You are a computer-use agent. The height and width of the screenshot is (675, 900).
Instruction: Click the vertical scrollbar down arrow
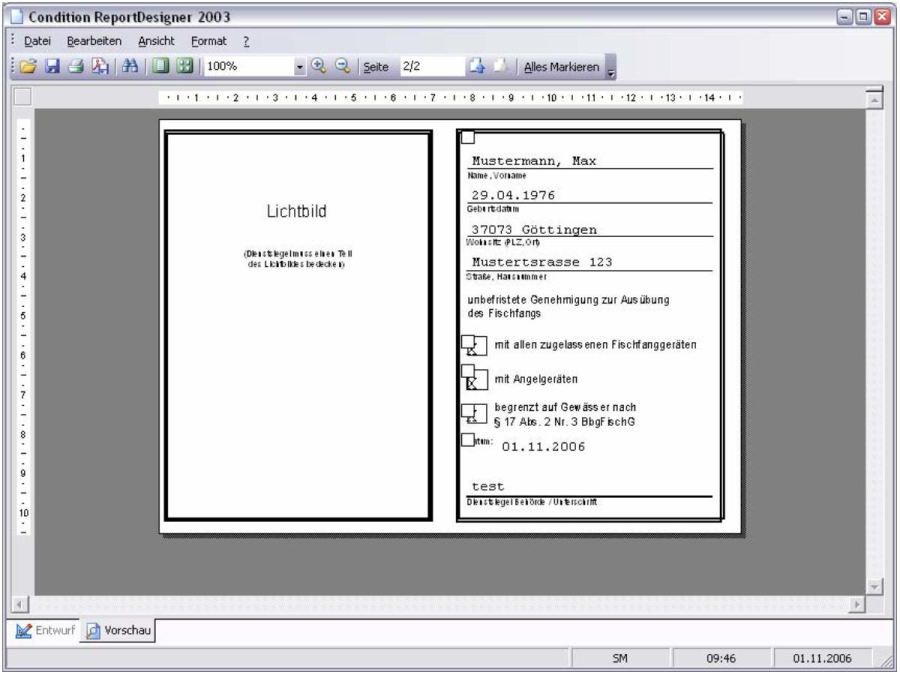(x=875, y=587)
